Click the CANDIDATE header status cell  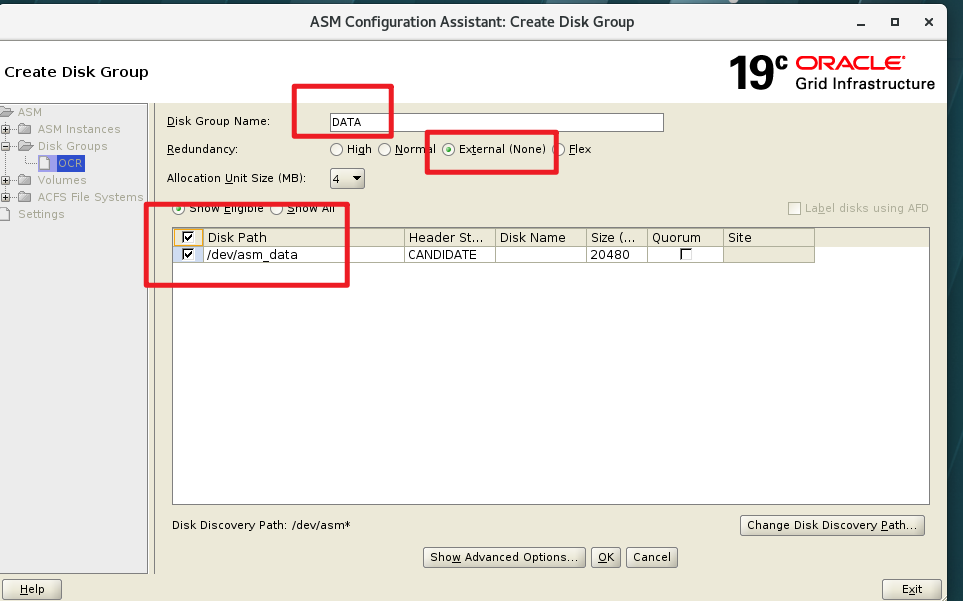click(450, 255)
